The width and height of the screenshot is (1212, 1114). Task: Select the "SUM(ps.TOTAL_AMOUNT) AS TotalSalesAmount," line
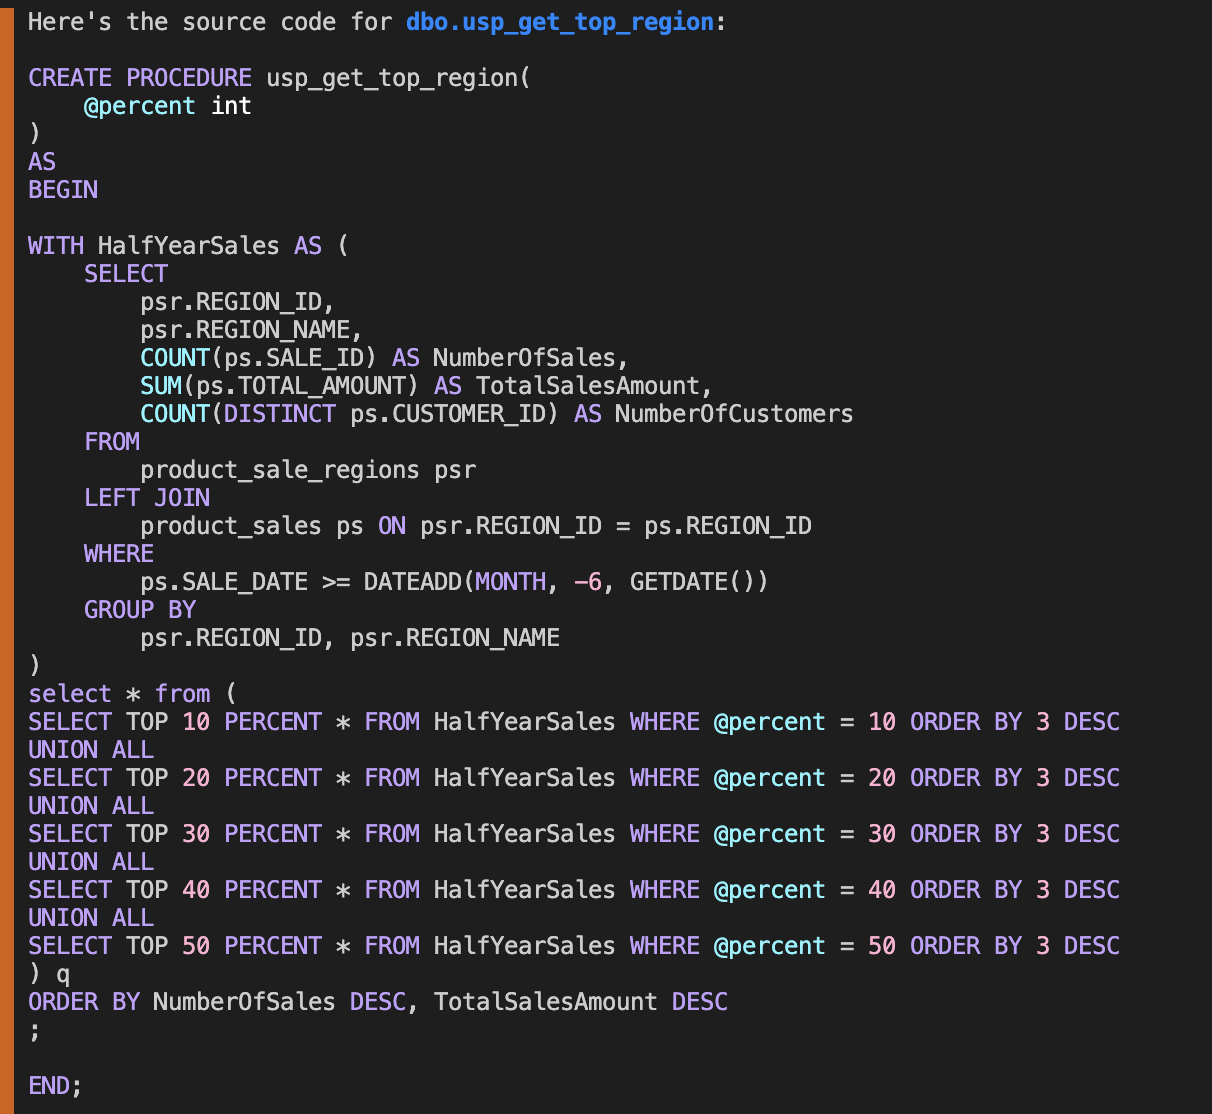tap(426, 386)
